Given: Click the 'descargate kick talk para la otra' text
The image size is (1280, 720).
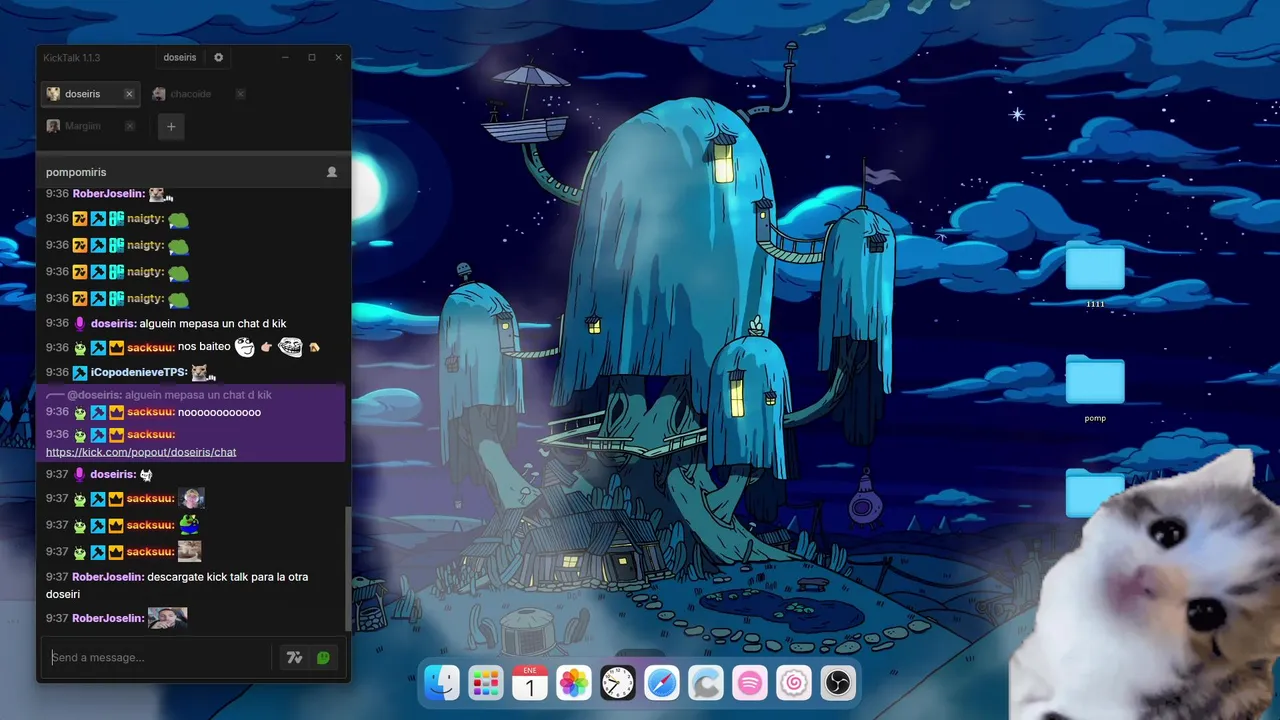Looking at the screenshot, I should coord(227,577).
